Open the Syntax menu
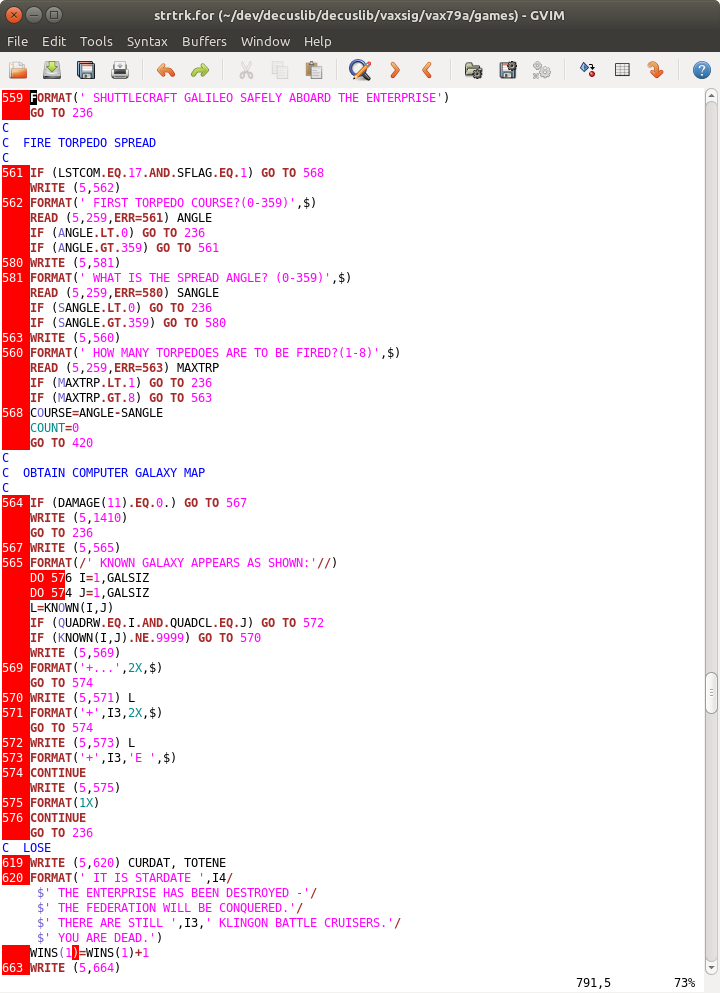720x993 pixels. (x=147, y=41)
